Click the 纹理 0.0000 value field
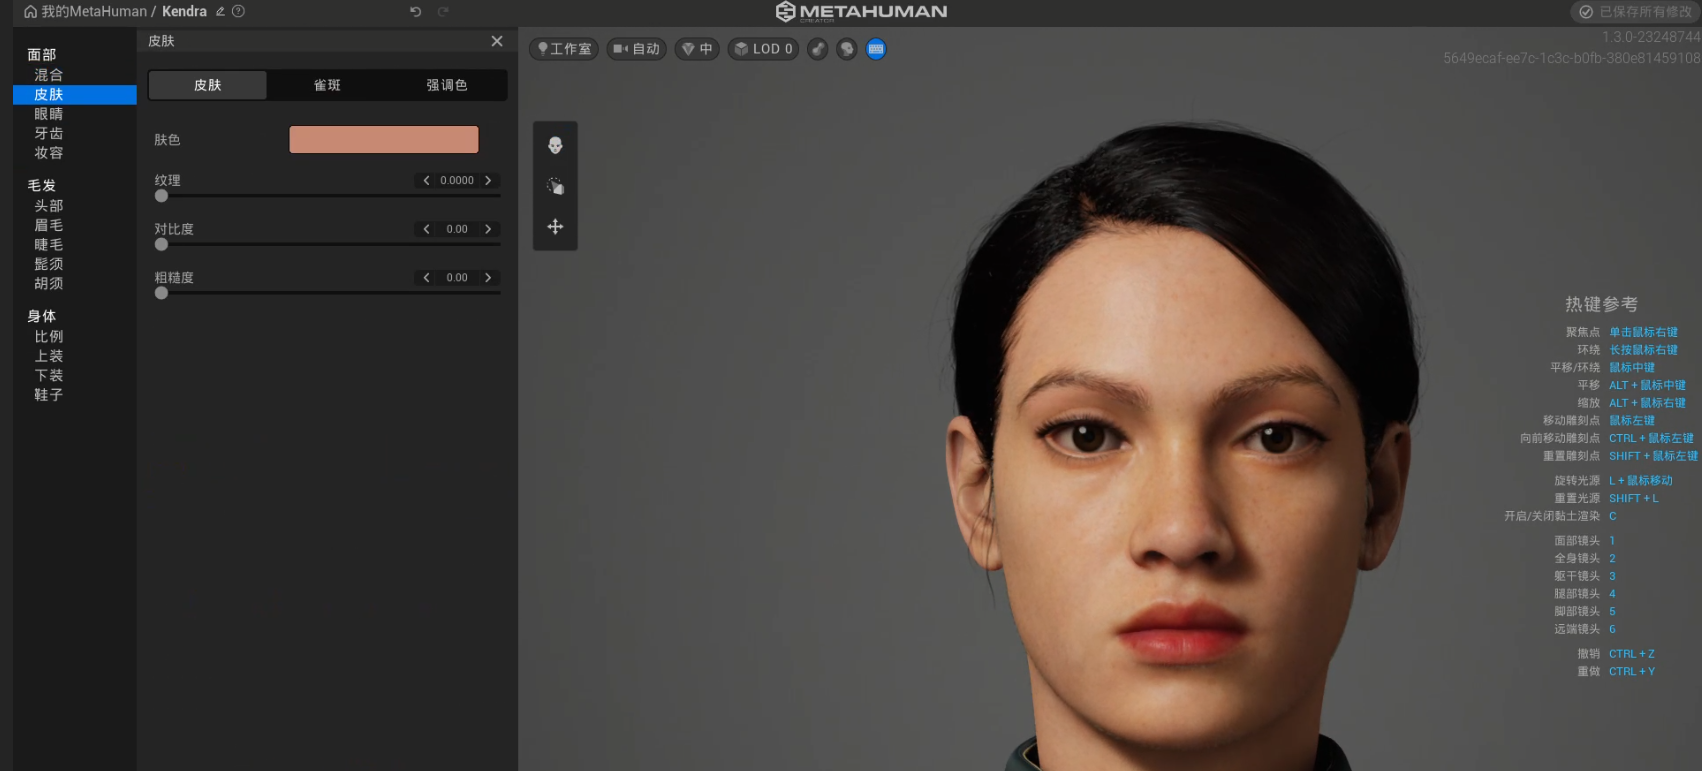 (x=457, y=181)
